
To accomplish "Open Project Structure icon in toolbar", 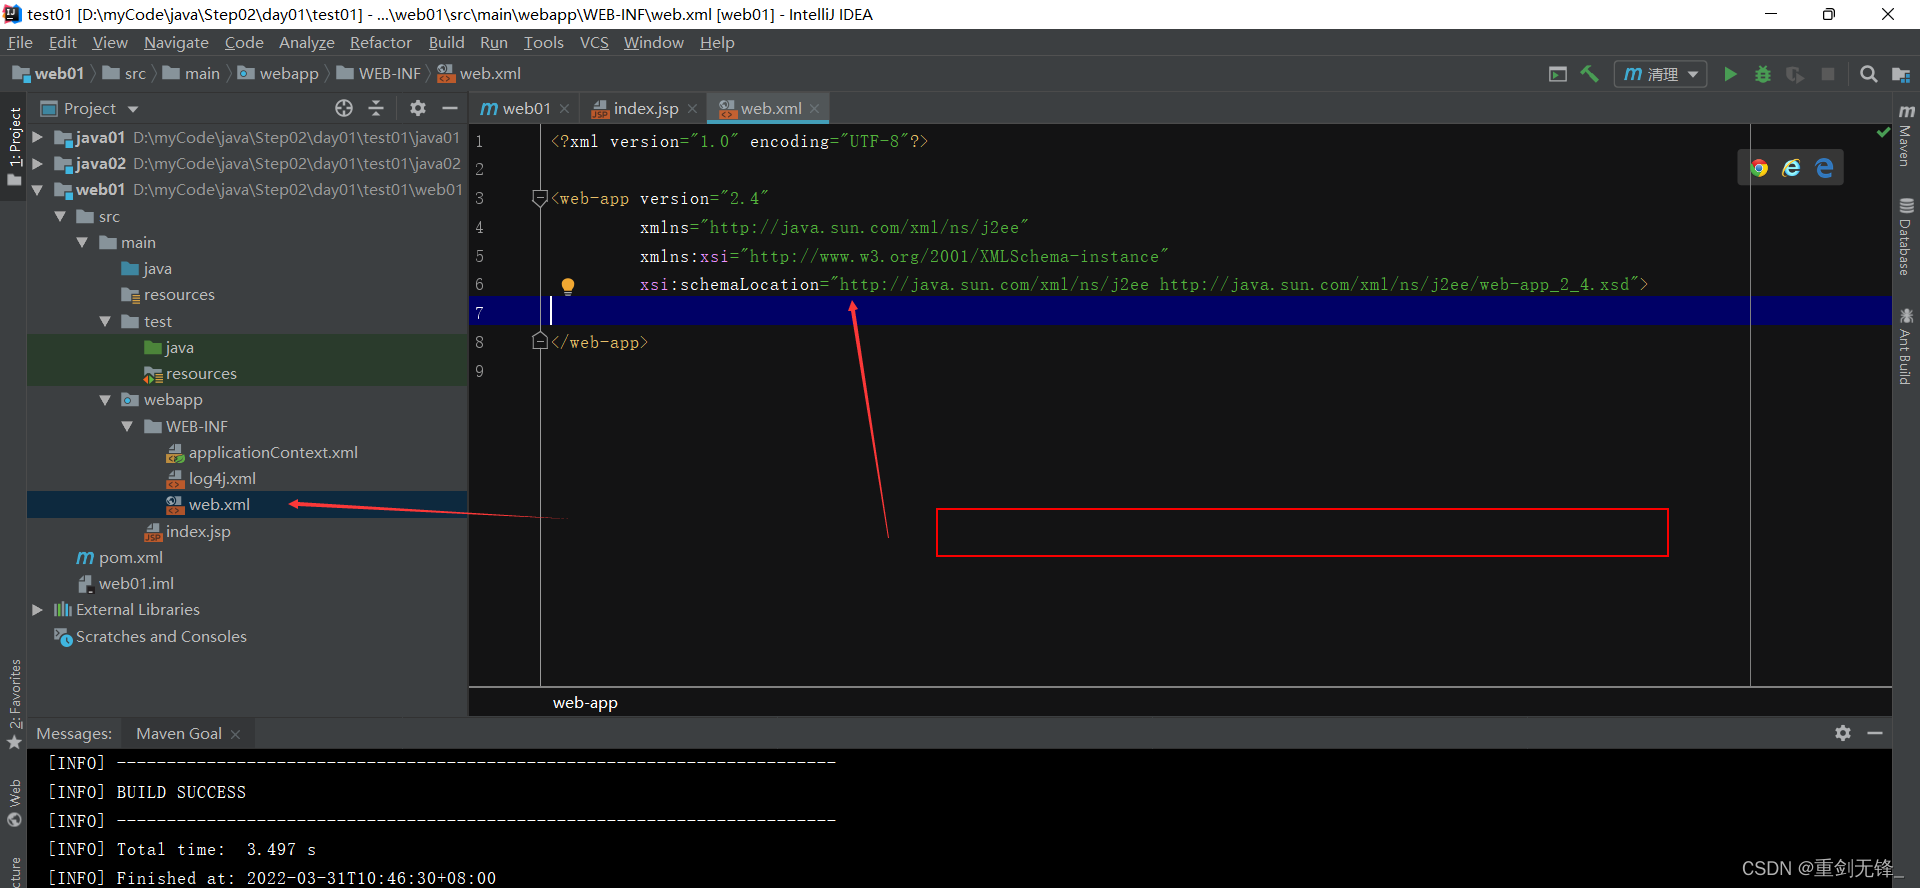I will (x=1901, y=74).
